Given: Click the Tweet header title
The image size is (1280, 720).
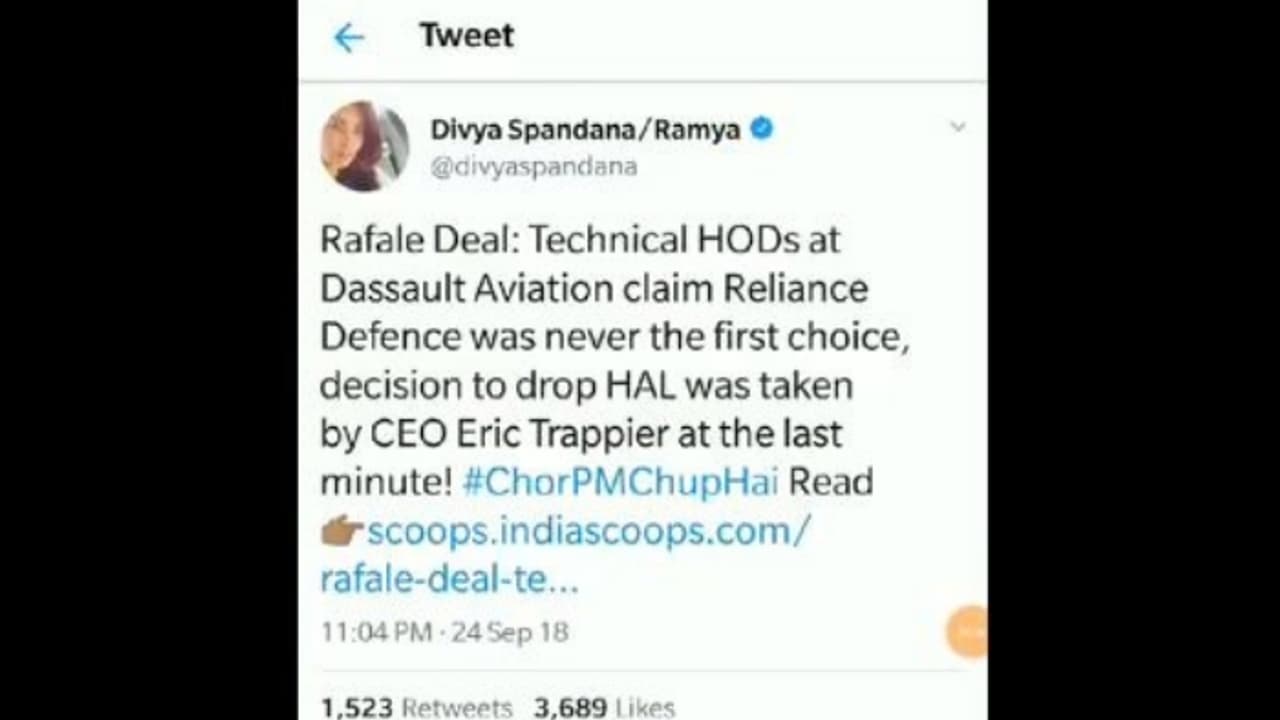Looking at the screenshot, I should 466,35.
